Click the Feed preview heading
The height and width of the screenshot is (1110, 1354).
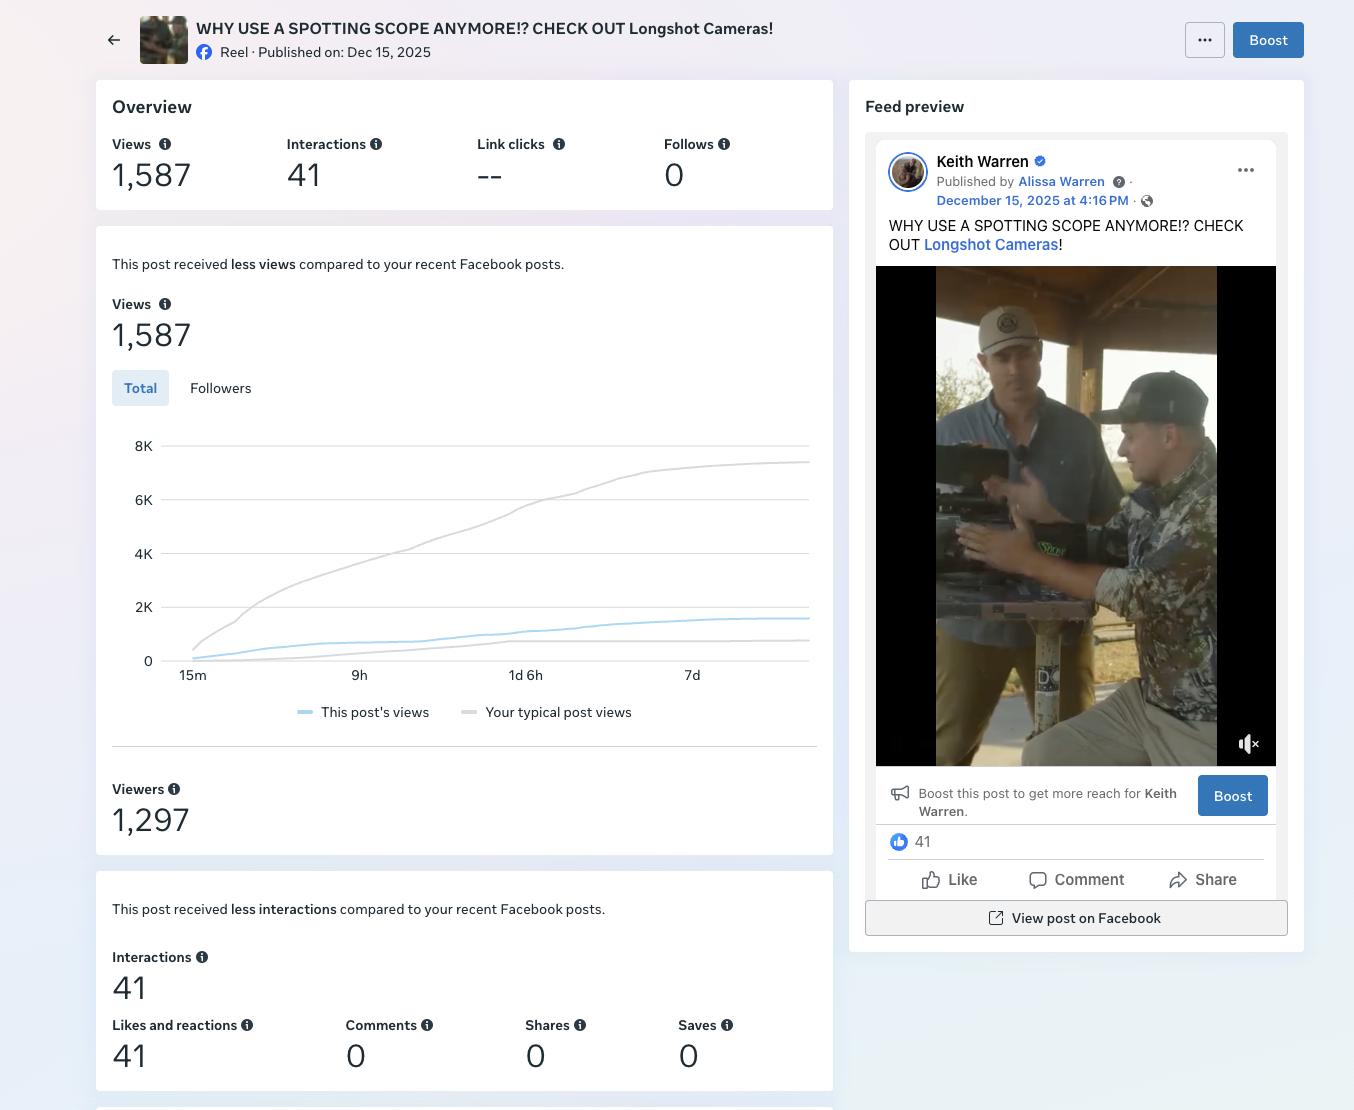(914, 107)
